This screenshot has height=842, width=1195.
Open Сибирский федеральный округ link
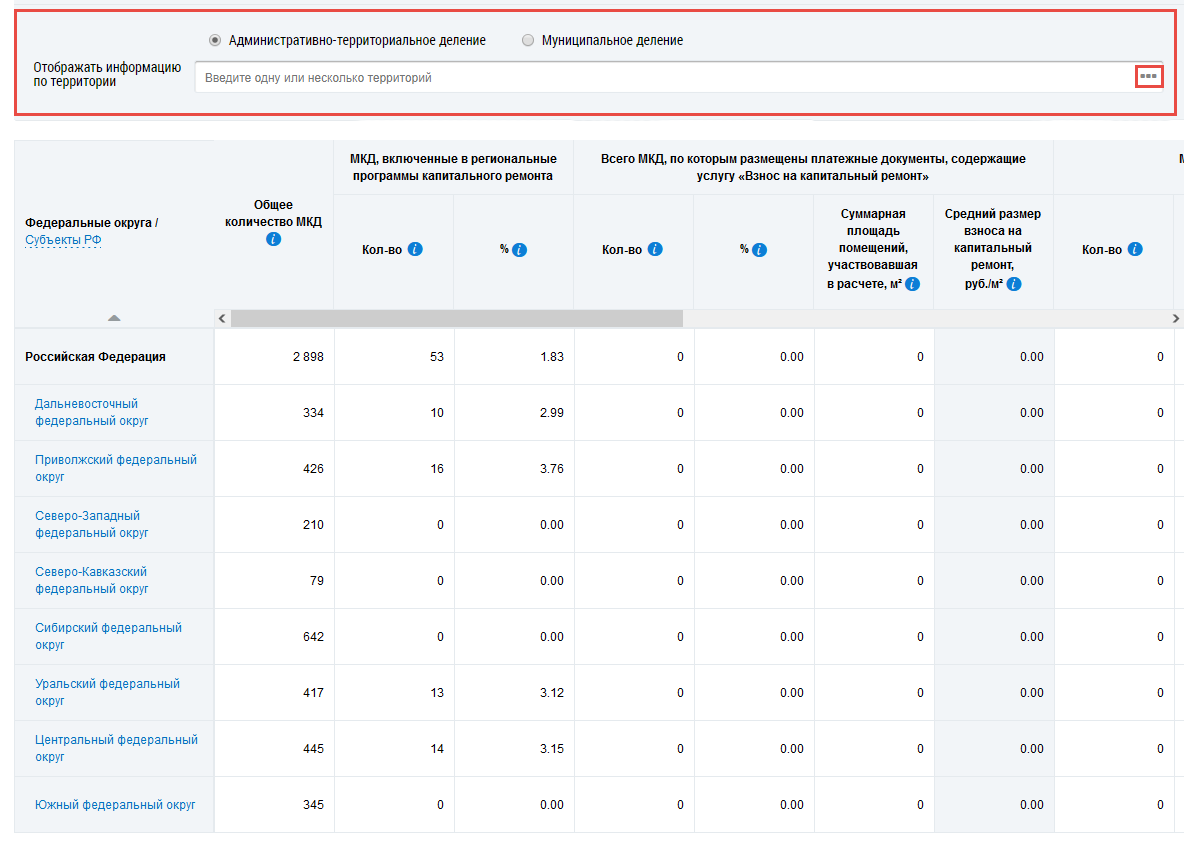pyautogui.click(x=108, y=636)
